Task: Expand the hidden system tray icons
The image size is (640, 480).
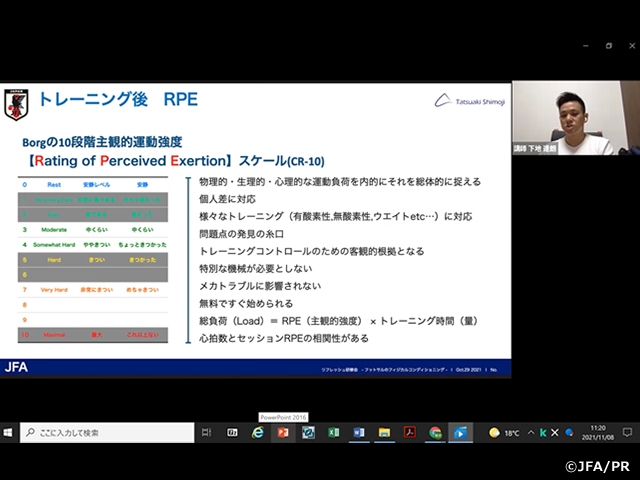Action: click(x=530, y=433)
